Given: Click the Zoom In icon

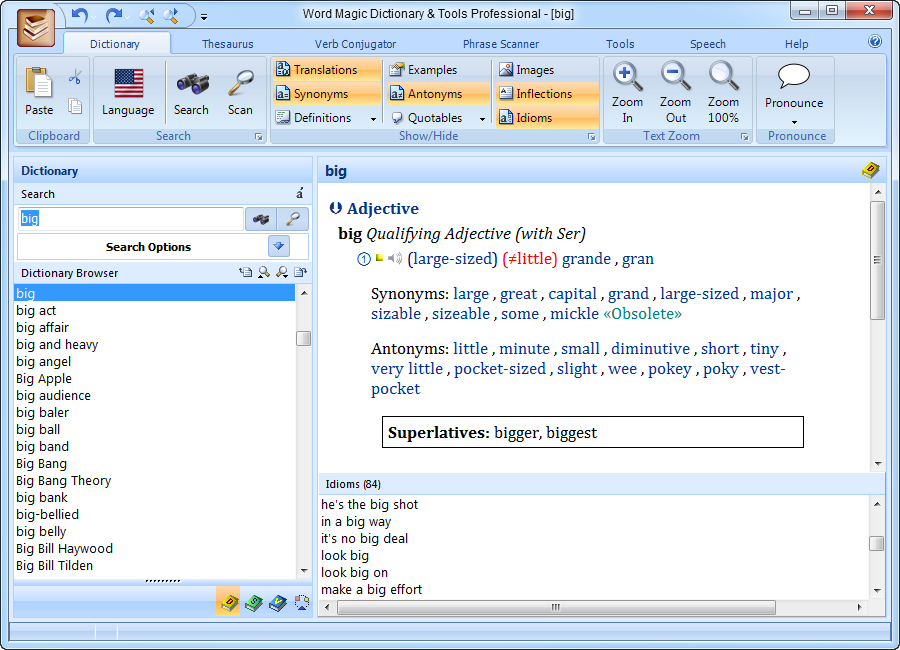Looking at the screenshot, I should pos(627,91).
